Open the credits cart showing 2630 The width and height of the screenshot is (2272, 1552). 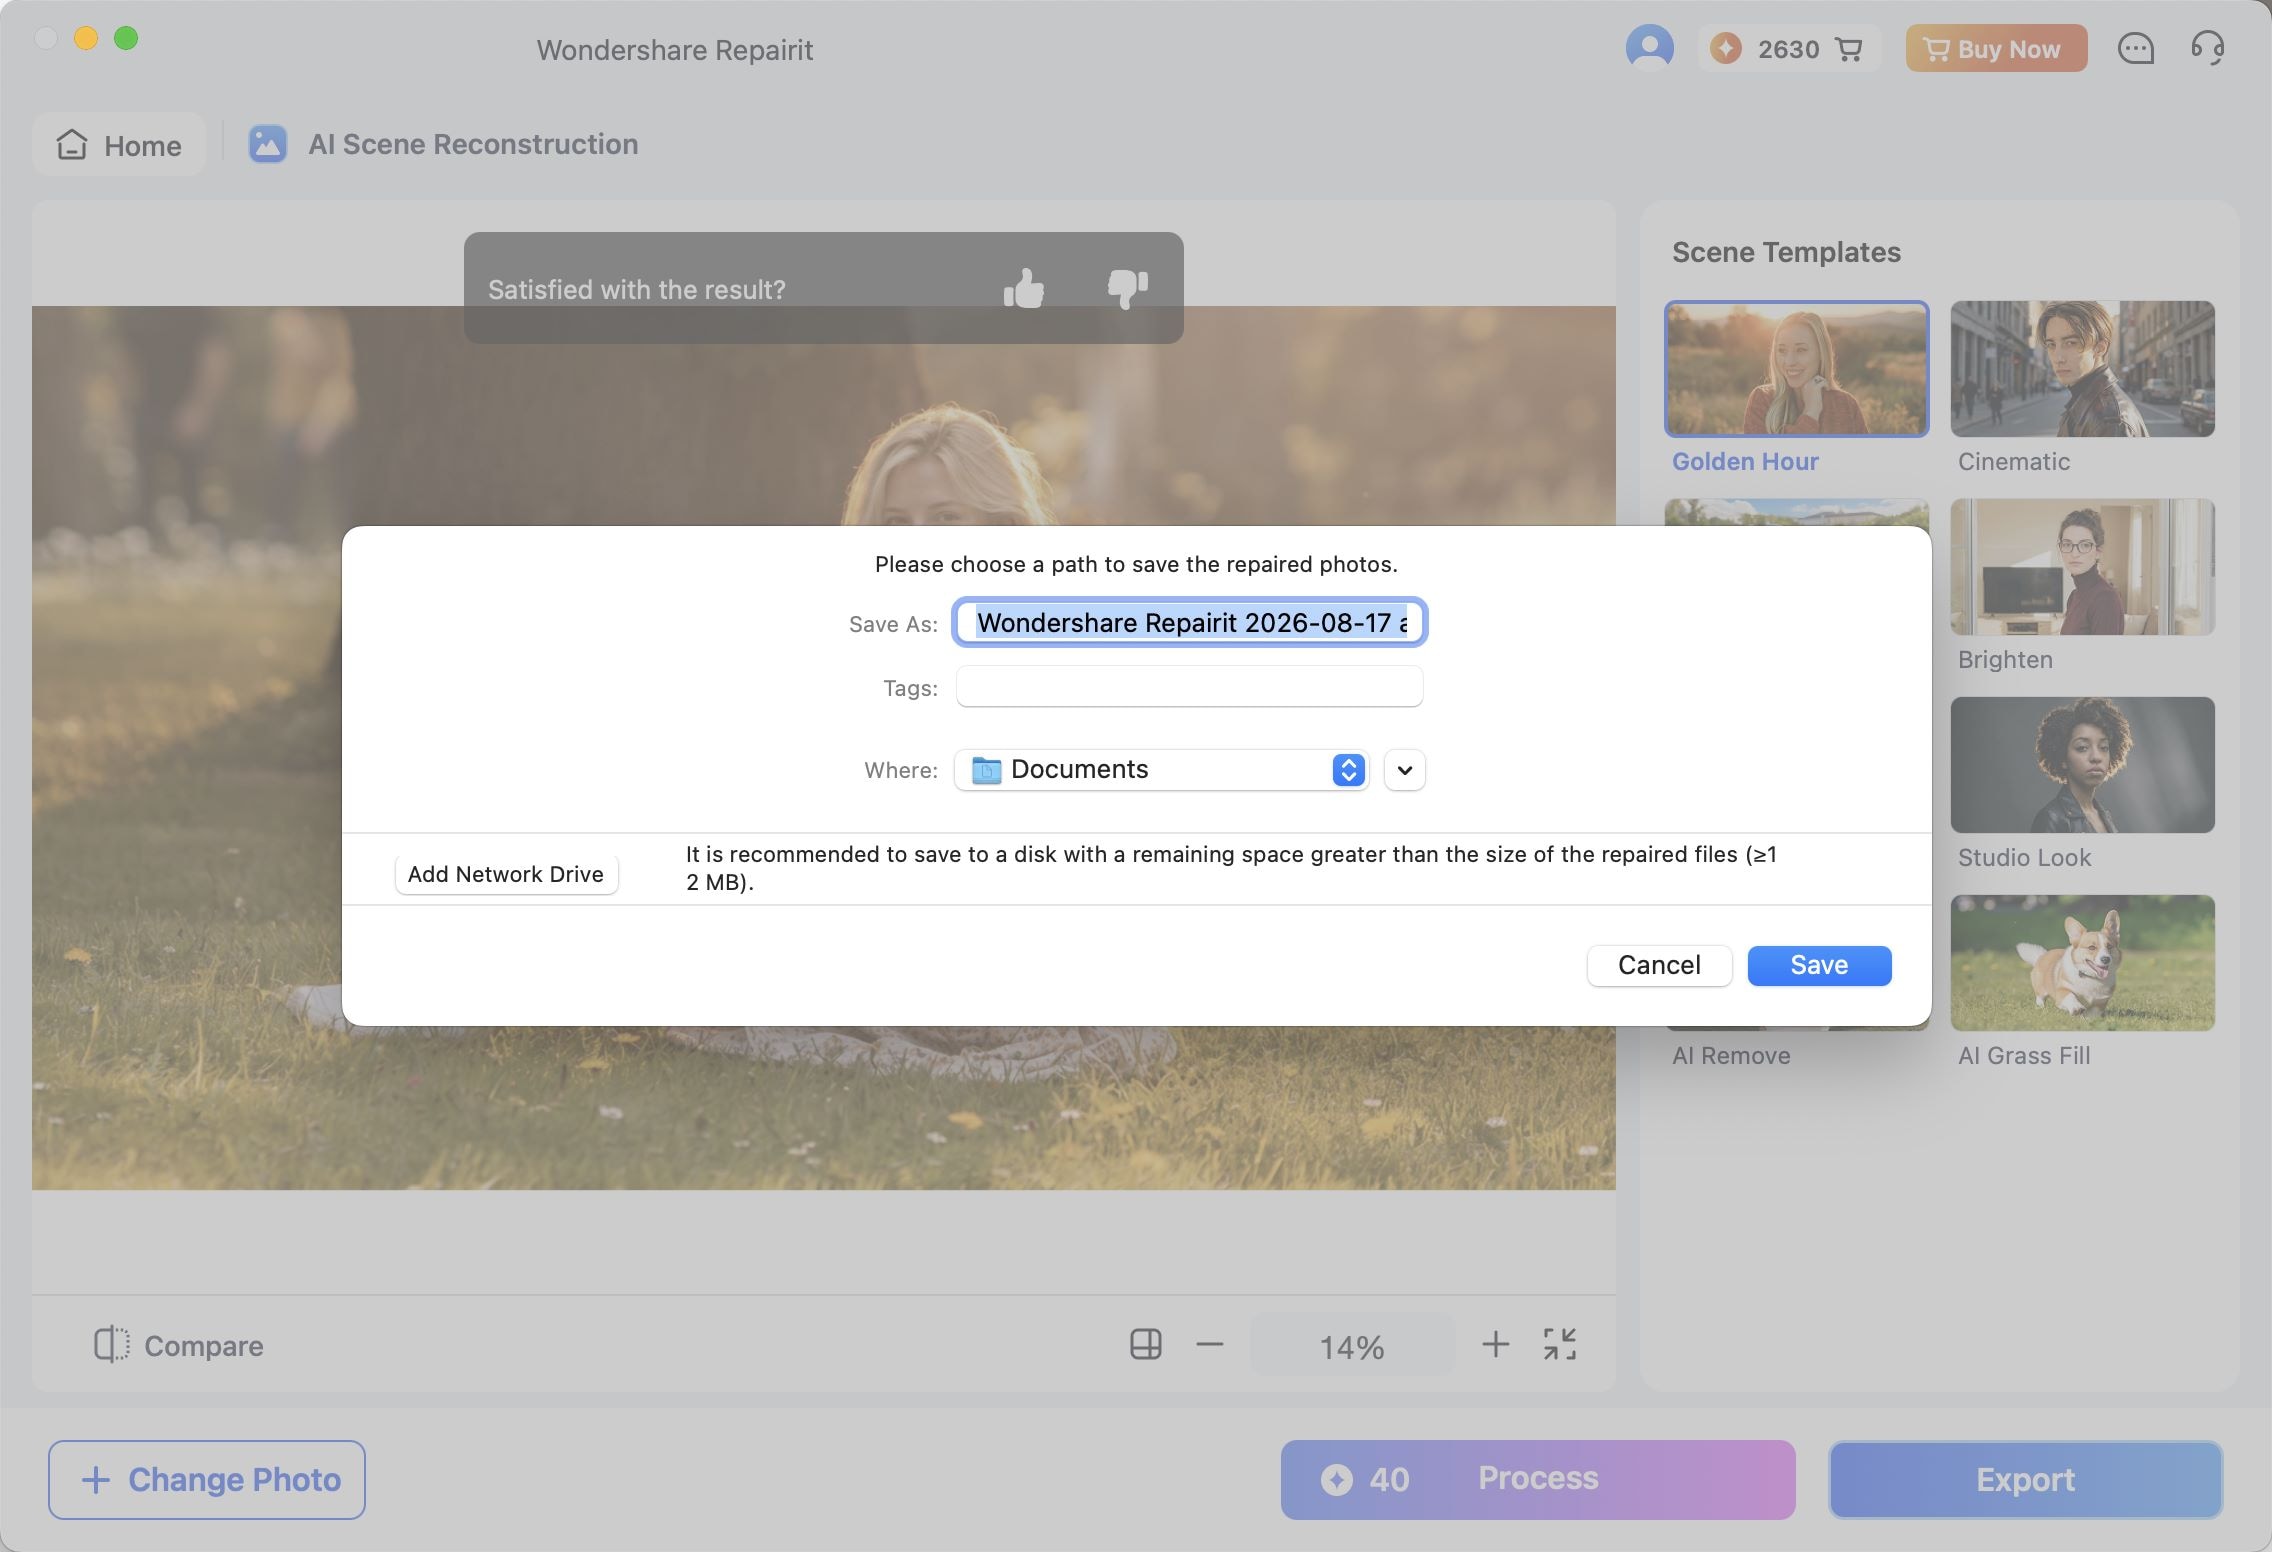click(x=1789, y=49)
